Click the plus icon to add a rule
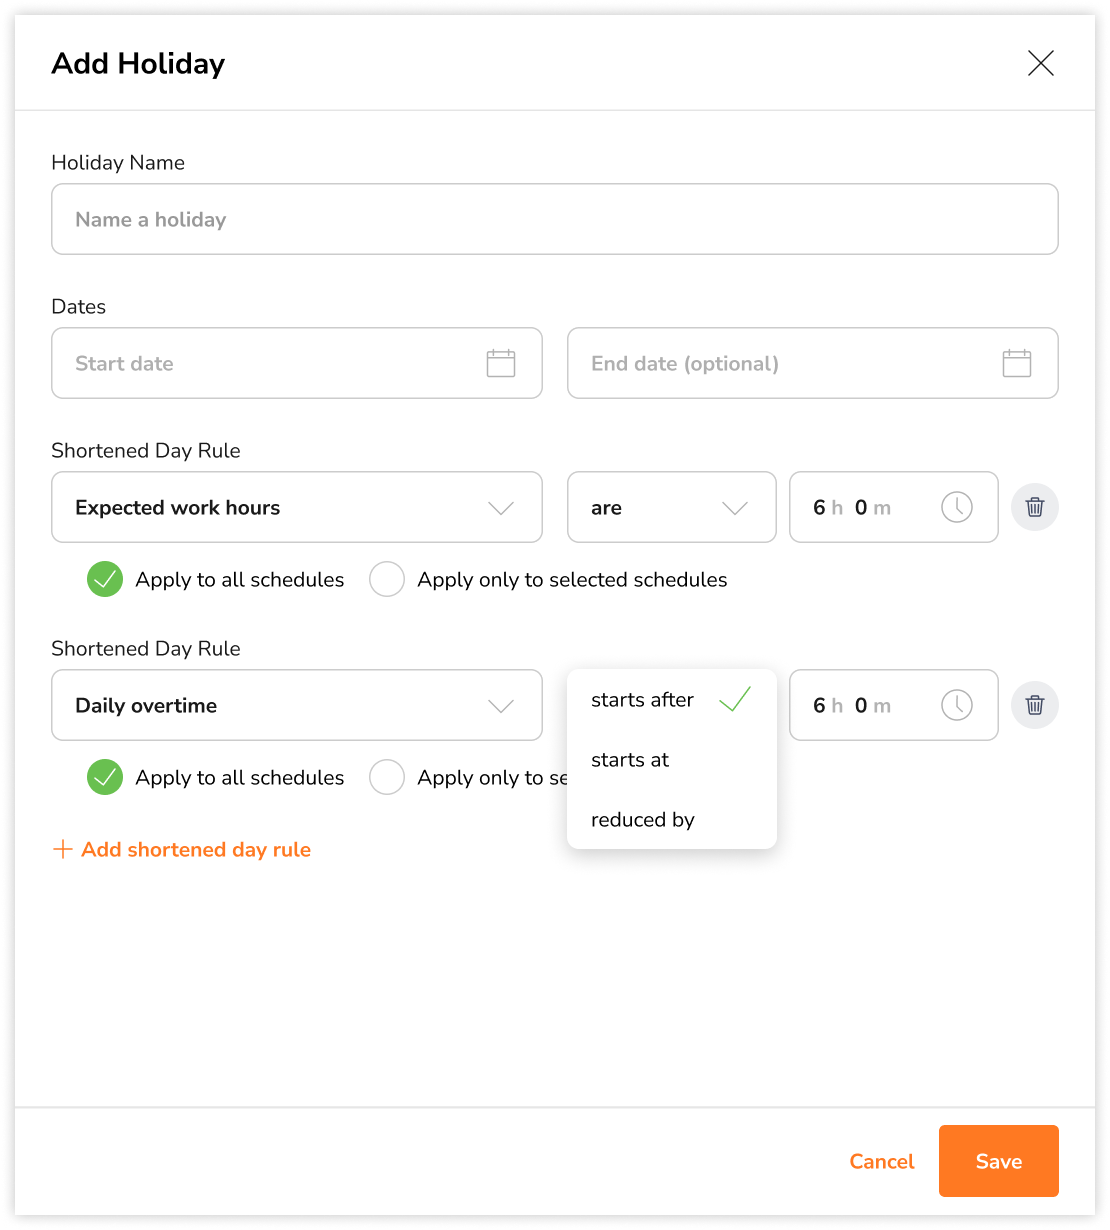Screen dimensions: 1110x1230 [x=62, y=849]
